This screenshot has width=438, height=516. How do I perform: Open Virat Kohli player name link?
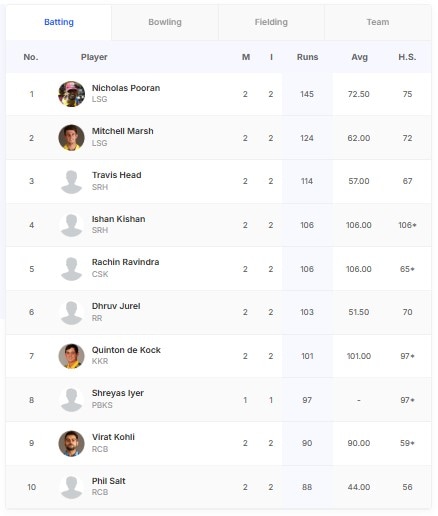tap(113, 437)
